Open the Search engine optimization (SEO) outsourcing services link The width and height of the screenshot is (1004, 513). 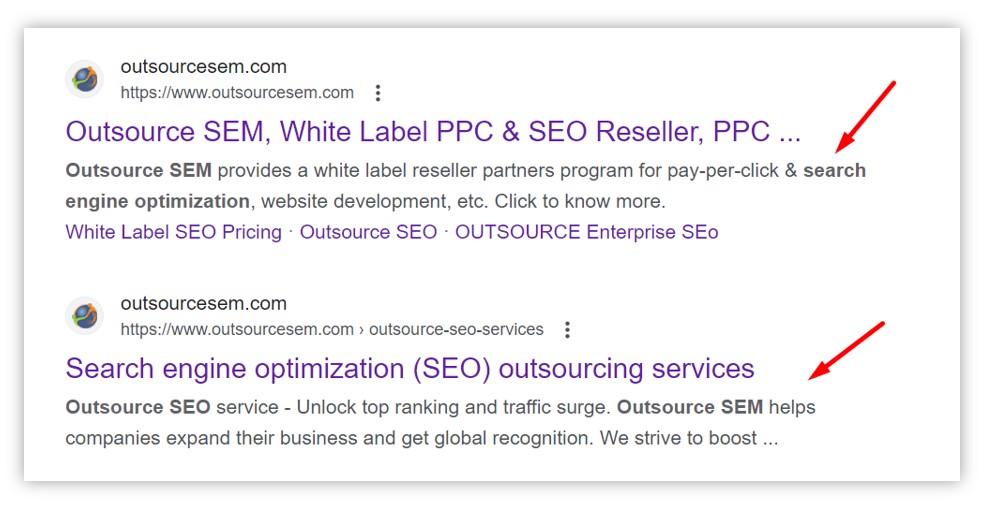point(410,368)
